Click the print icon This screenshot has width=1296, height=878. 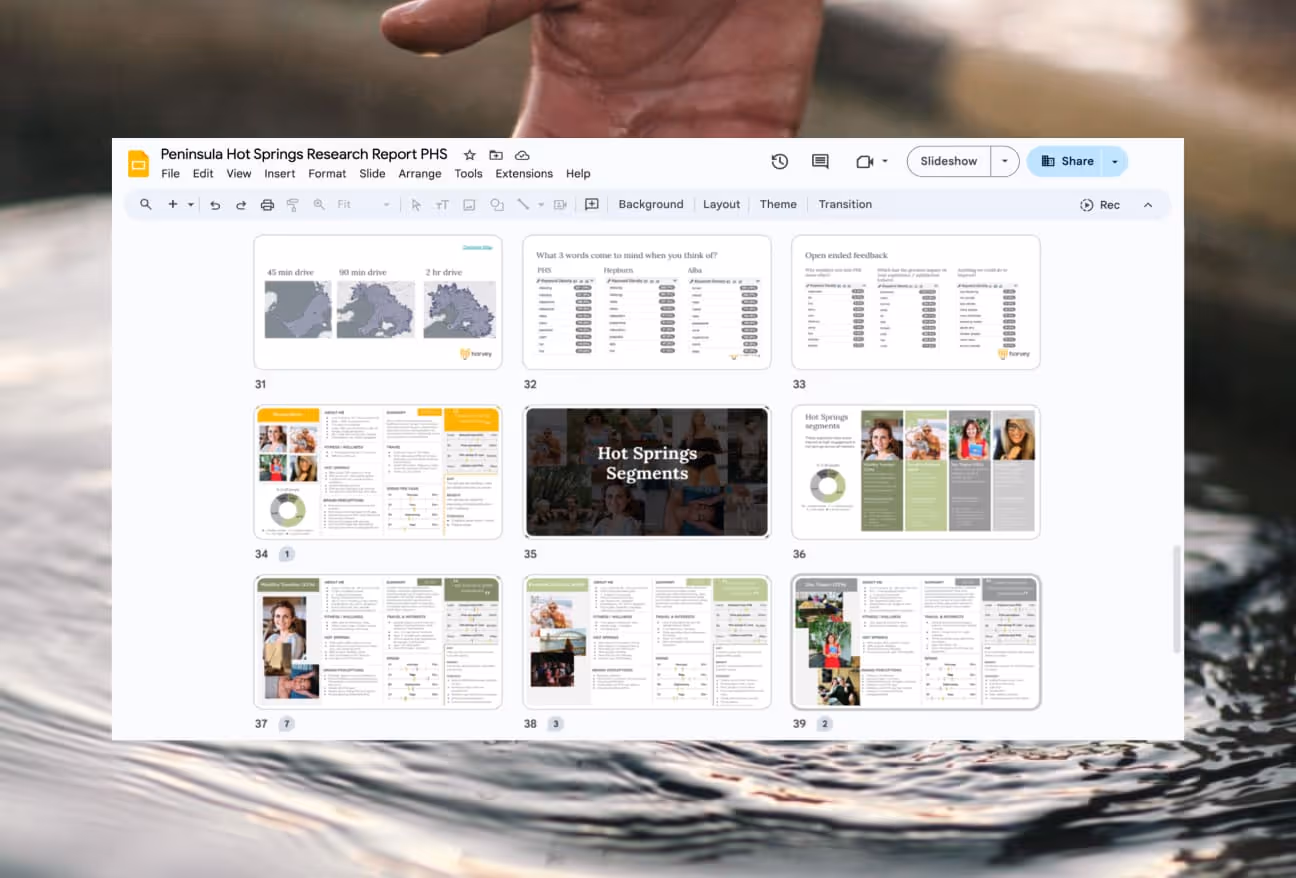pyautogui.click(x=267, y=204)
